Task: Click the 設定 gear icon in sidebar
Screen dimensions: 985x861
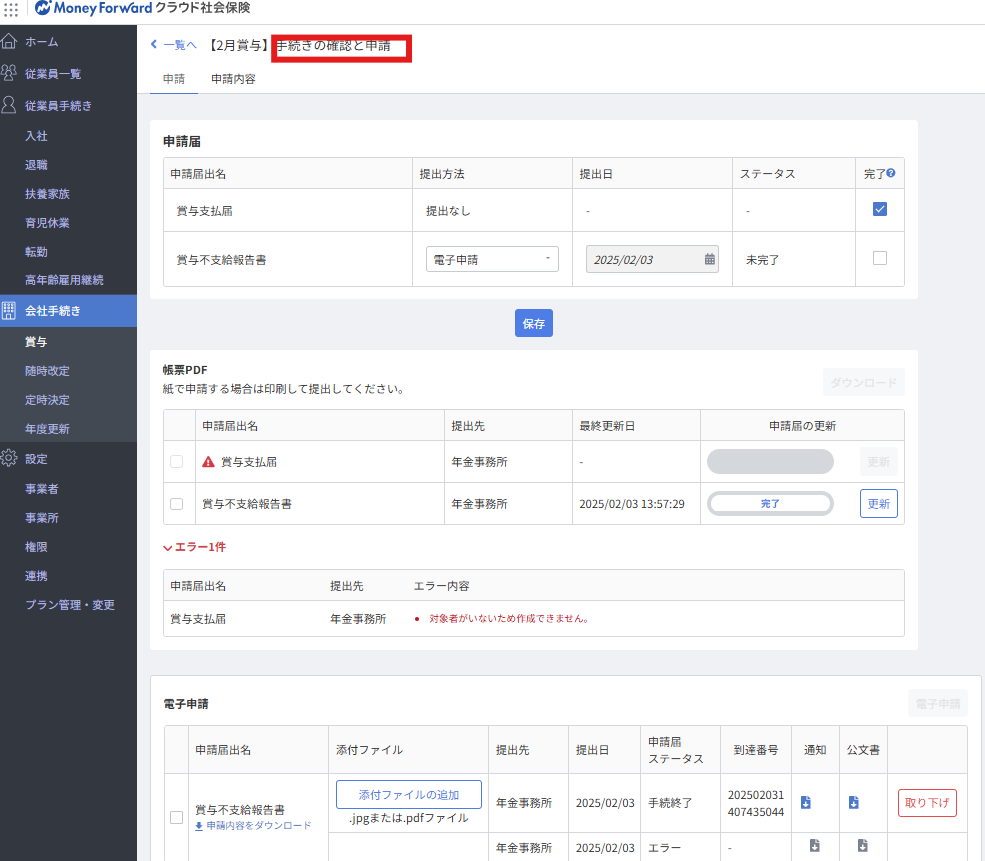Action: pos(10,459)
